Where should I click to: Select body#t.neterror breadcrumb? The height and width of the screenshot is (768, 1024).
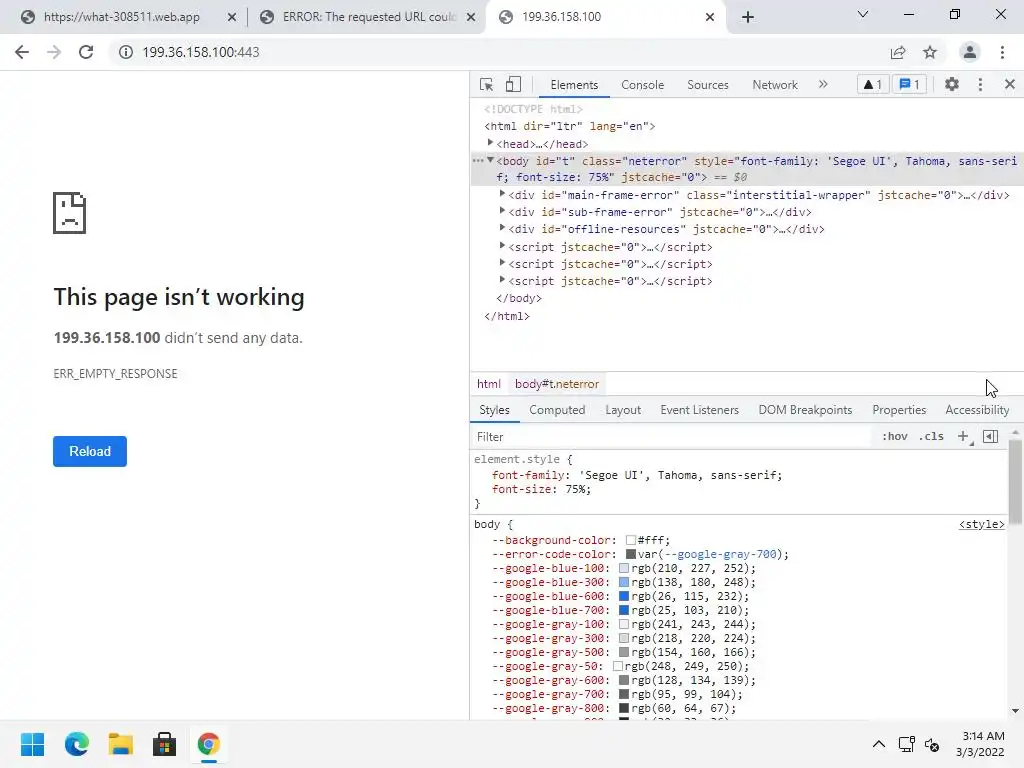(556, 384)
